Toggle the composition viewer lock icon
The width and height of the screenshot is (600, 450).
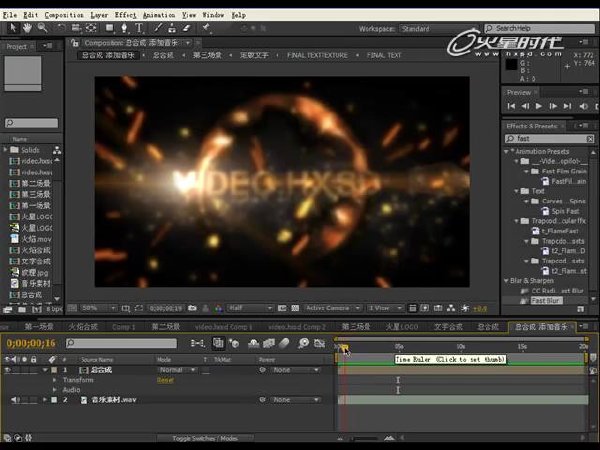pos(75,43)
